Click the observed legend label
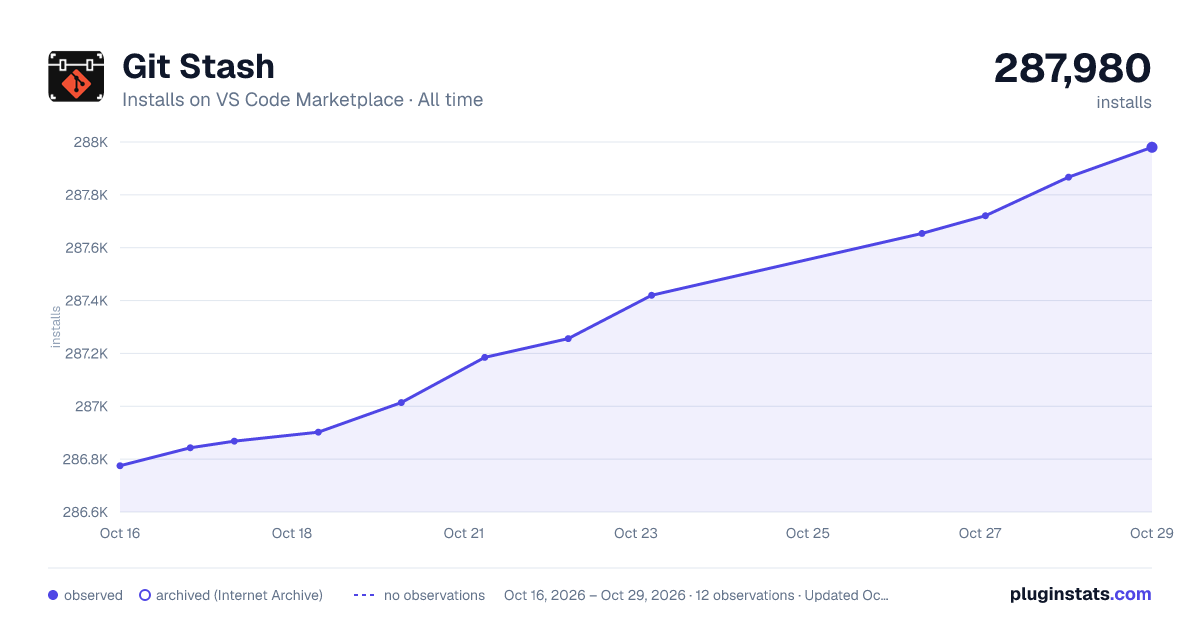This screenshot has width=1200, height=630. 93,595
